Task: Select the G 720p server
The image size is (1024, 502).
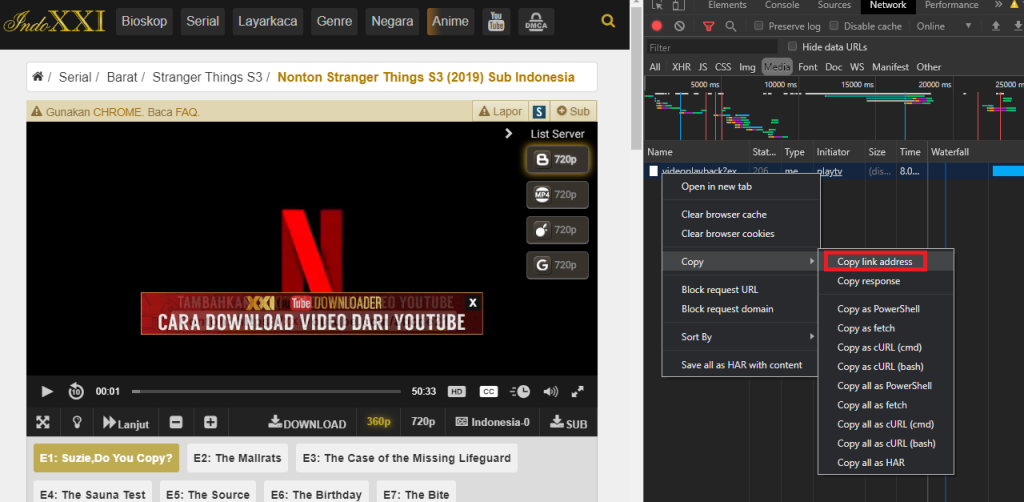Action: [x=557, y=265]
